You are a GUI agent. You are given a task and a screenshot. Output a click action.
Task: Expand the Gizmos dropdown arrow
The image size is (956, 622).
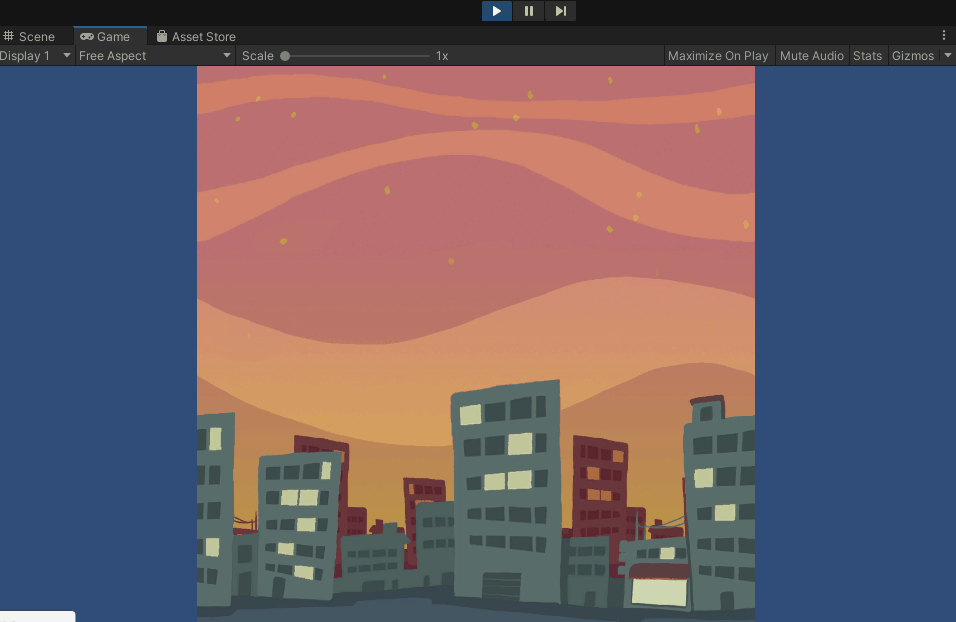tap(947, 55)
